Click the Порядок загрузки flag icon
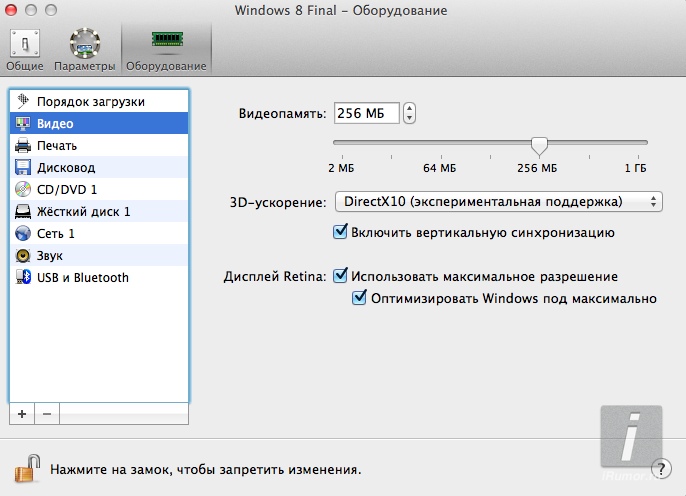This screenshot has width=686, height=496. point(23,101)
